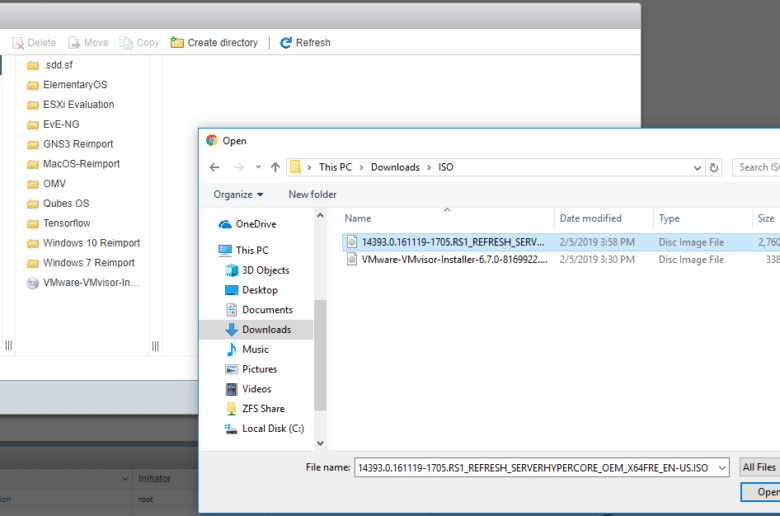This screenshot has width=780, height=516.
Task: Open Desktop in the navigation pane
Action: tap(251, 290)
